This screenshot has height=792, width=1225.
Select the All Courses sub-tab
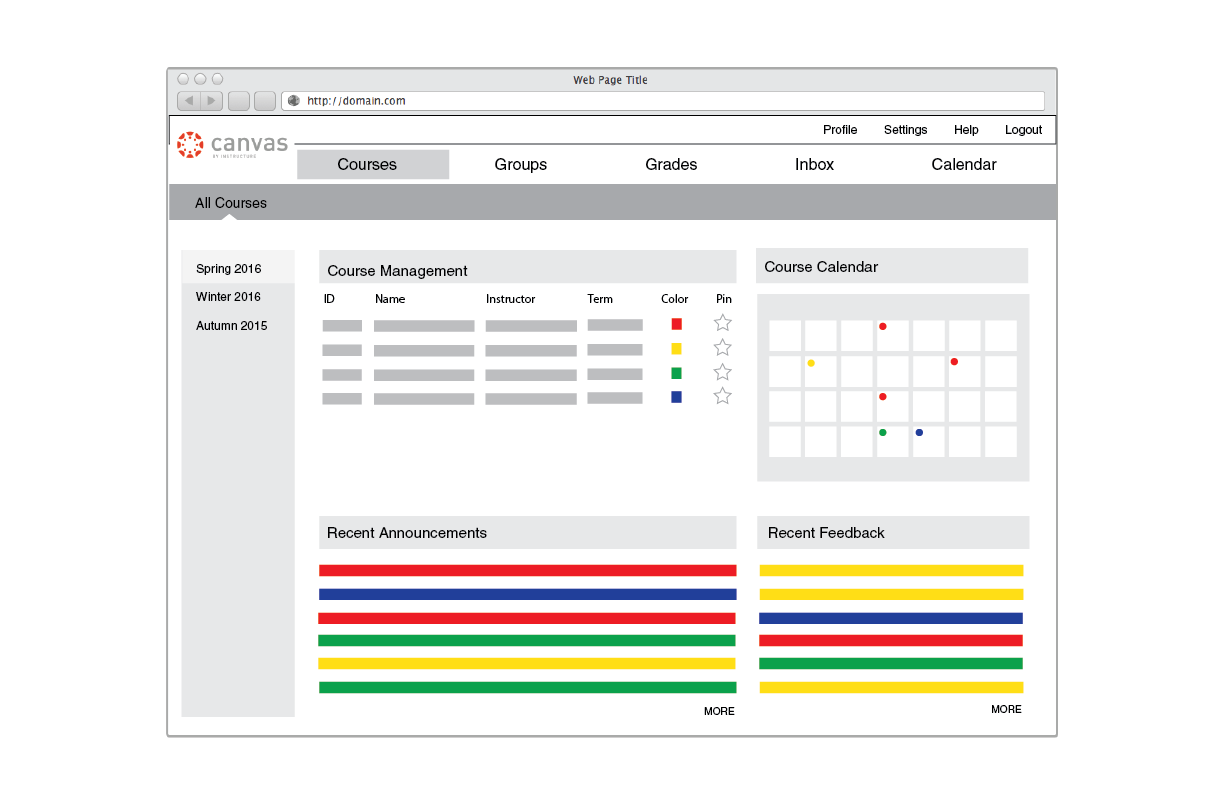[231, 203]
